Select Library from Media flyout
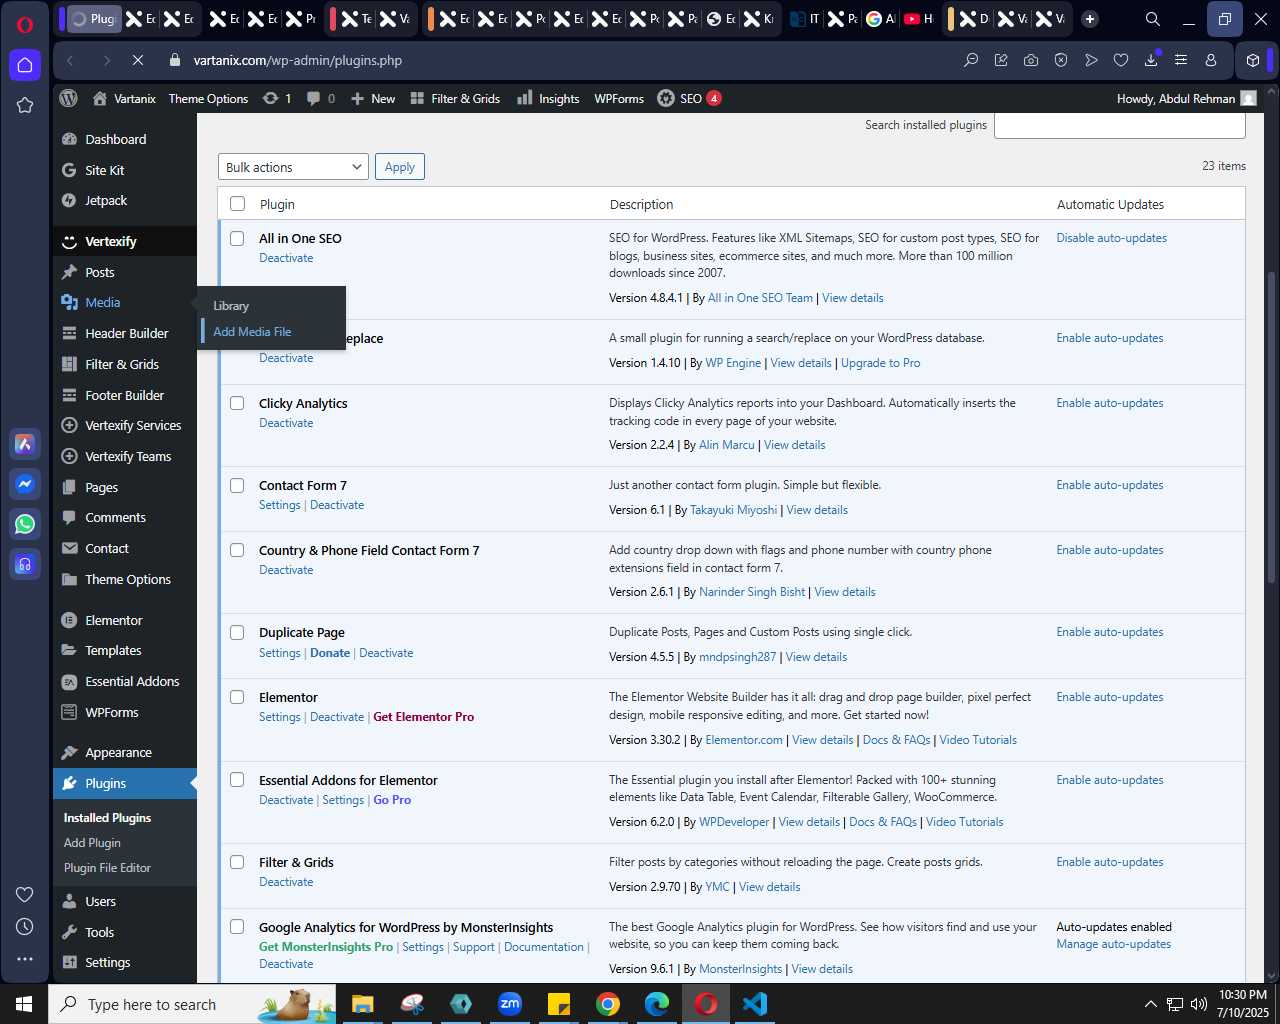Screen dimensions: 1280x1024 click(x=231, y=305)
